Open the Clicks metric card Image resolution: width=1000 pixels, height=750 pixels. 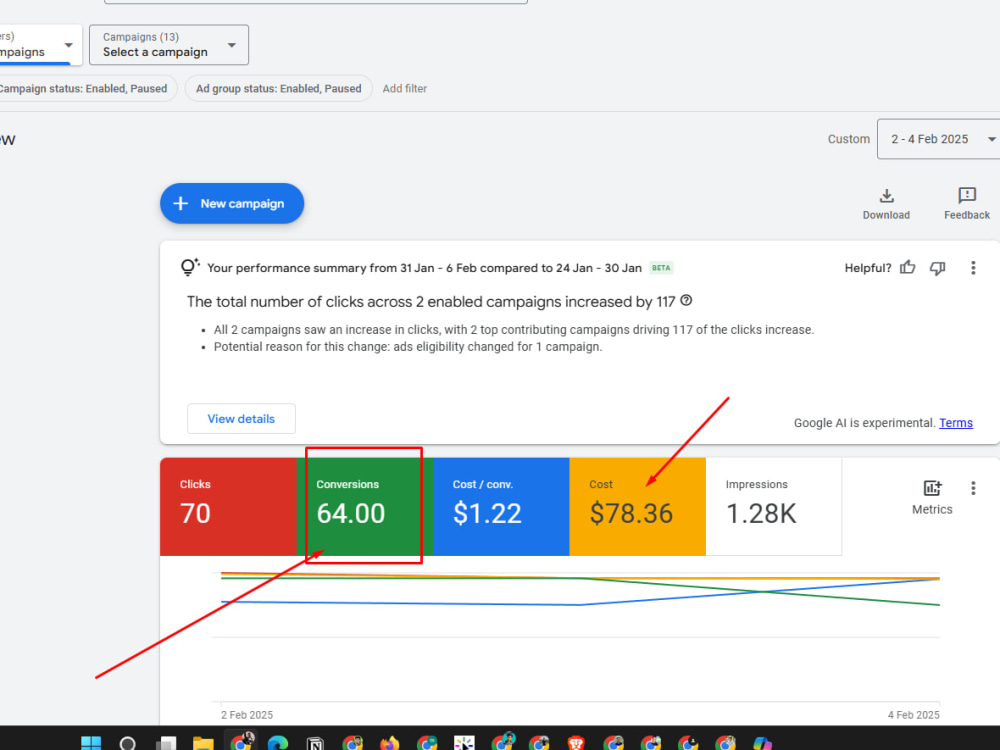tap(228, 506)
